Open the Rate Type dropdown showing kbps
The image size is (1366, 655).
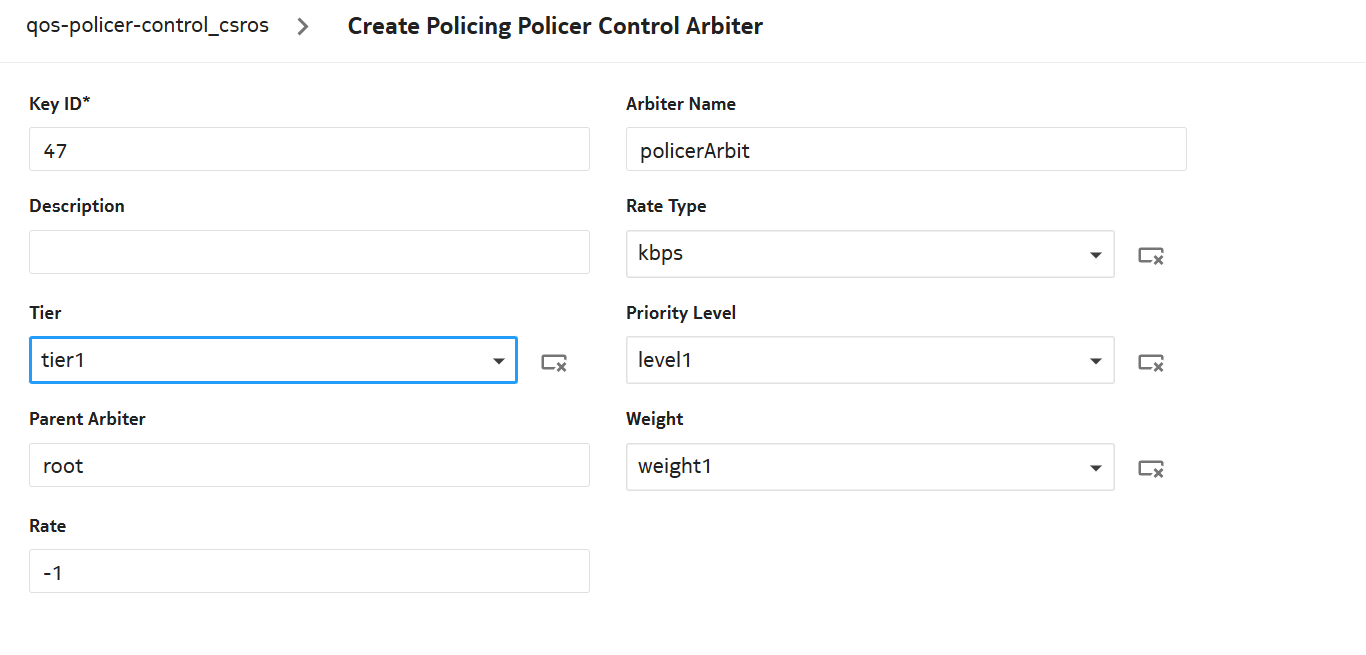coord(869,254)
